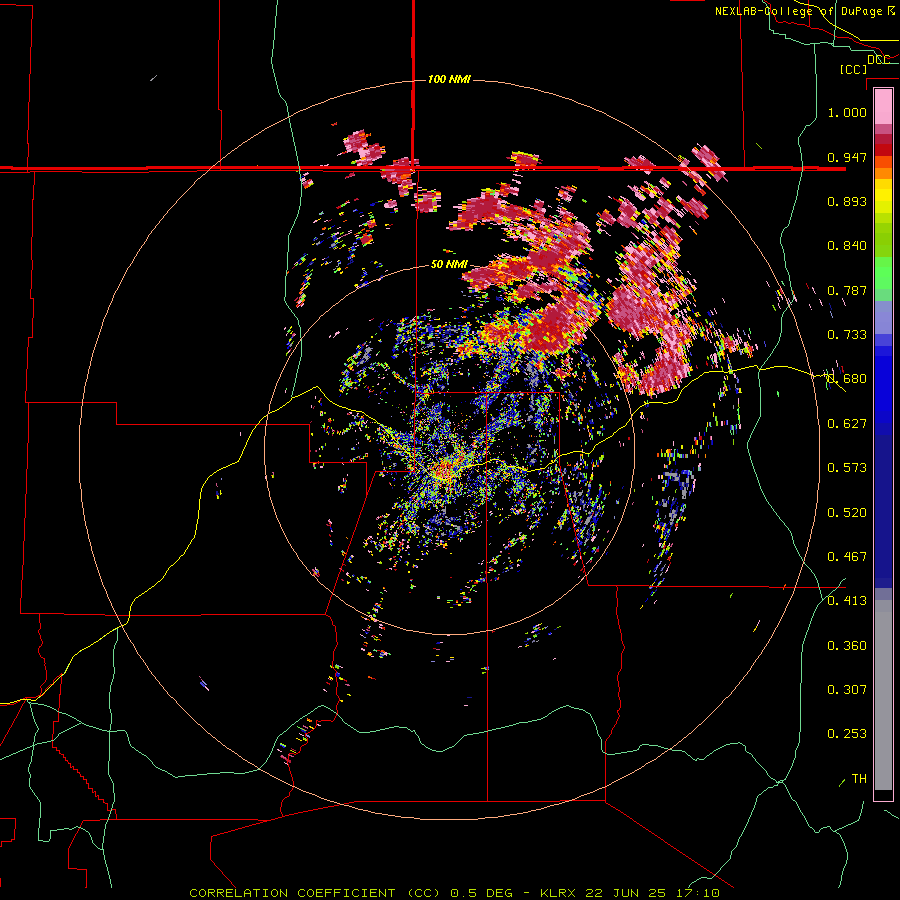Click the 0.253 scale value

(847, 734)
